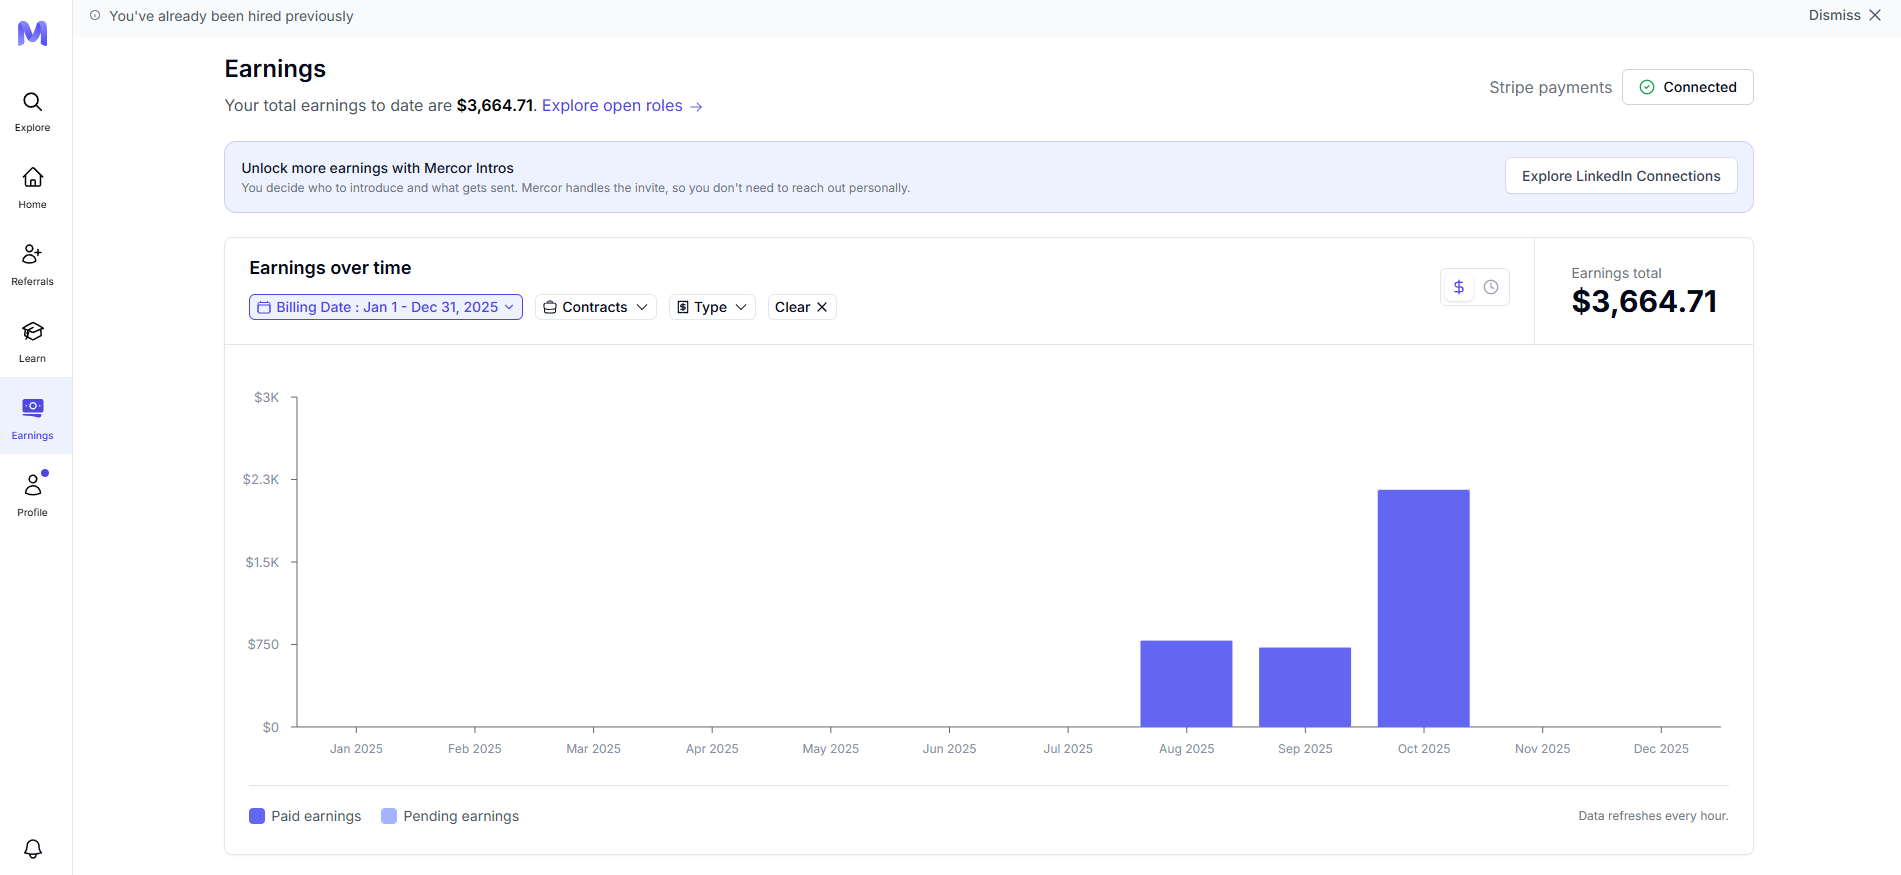The width and height of the screenshot is (1901, 875).
Task: Click the Sep 2025 earnings bar
Action: point(1305,687)
